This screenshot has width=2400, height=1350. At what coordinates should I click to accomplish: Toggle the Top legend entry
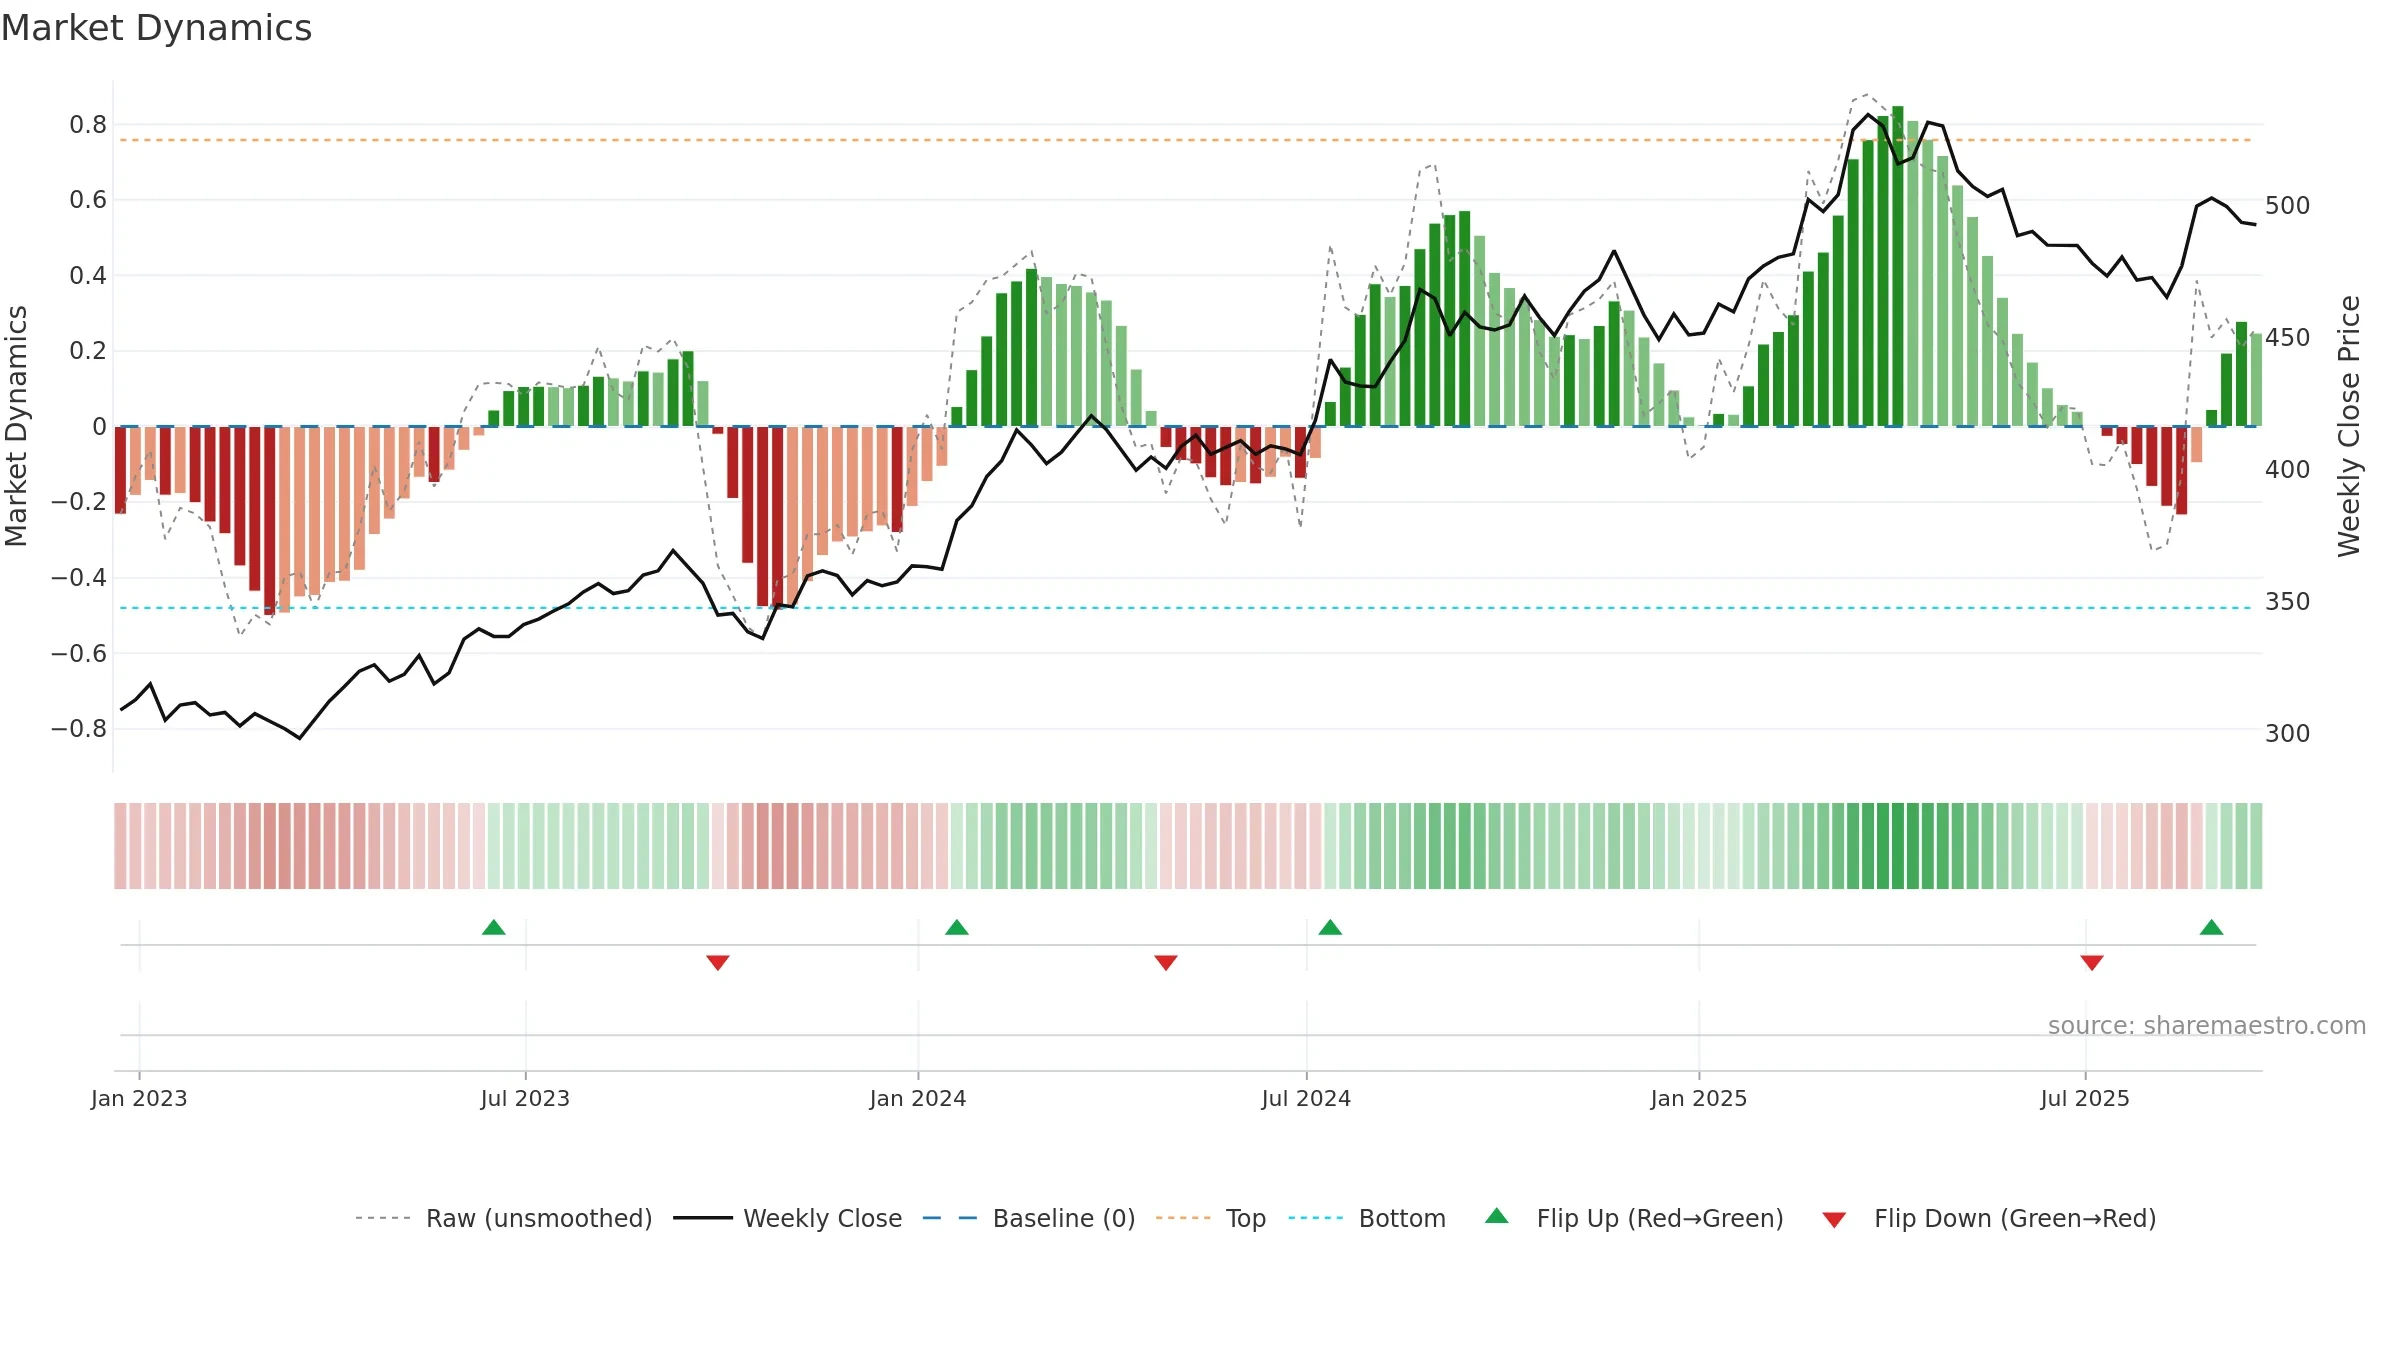pos(1210,1218)
